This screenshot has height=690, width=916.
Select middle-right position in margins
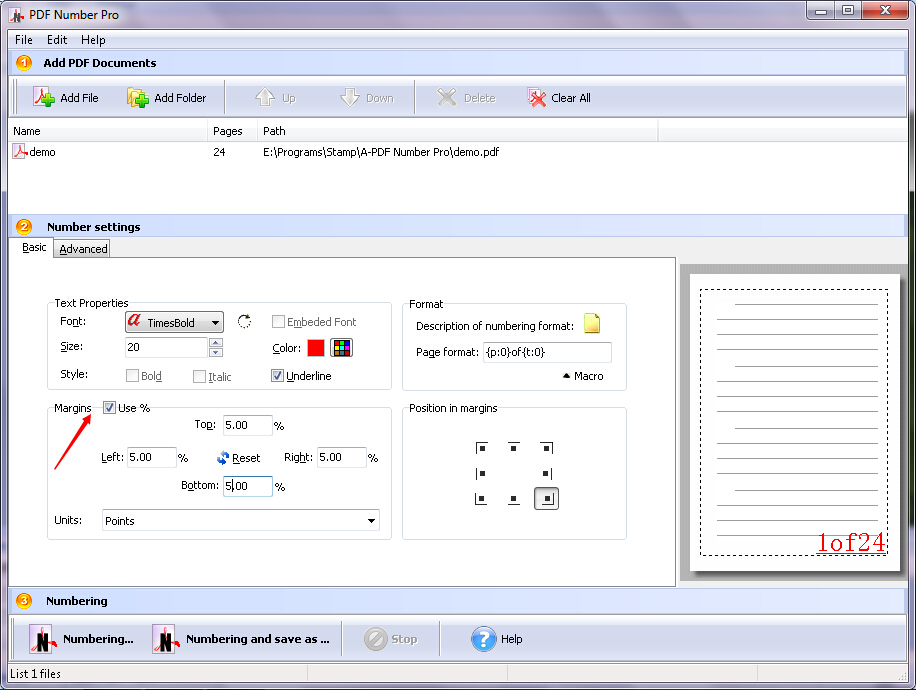(546, 473)
